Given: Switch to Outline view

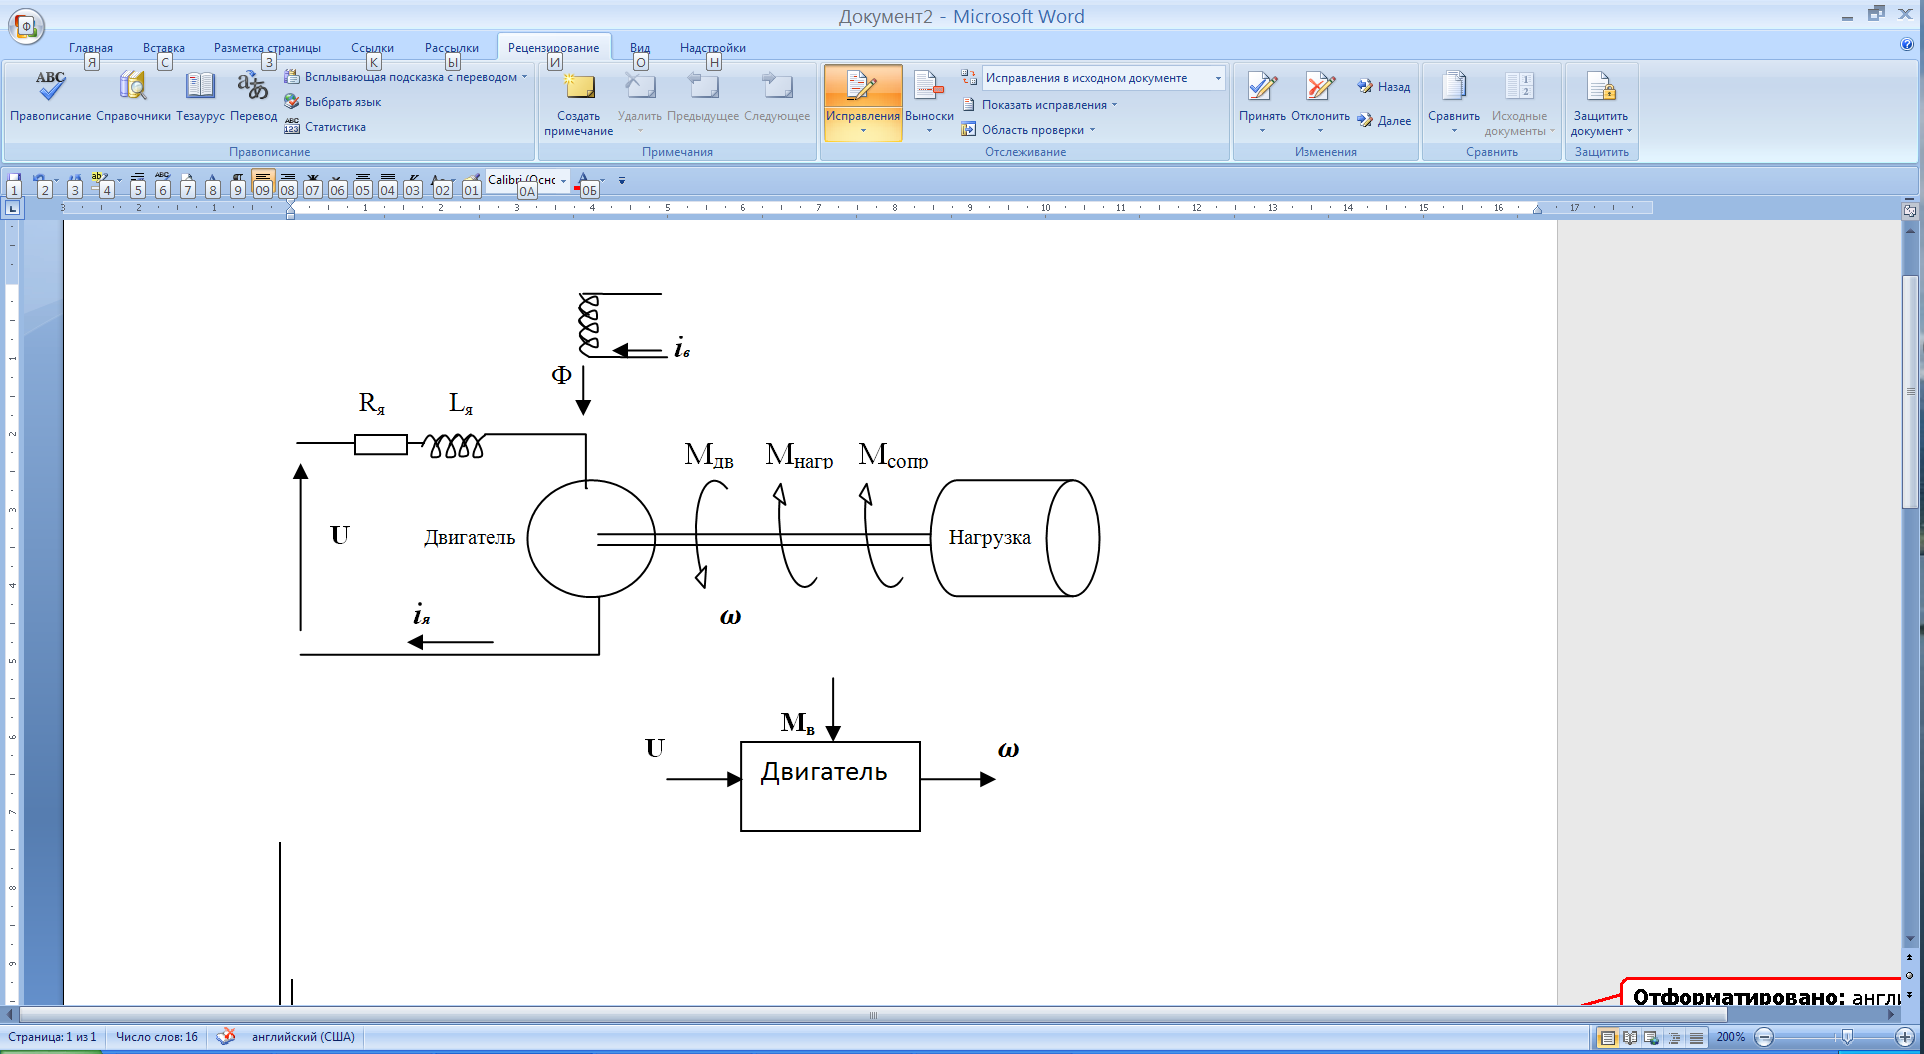Looking at the screenshot, I should click(x=1674, y=1037).
